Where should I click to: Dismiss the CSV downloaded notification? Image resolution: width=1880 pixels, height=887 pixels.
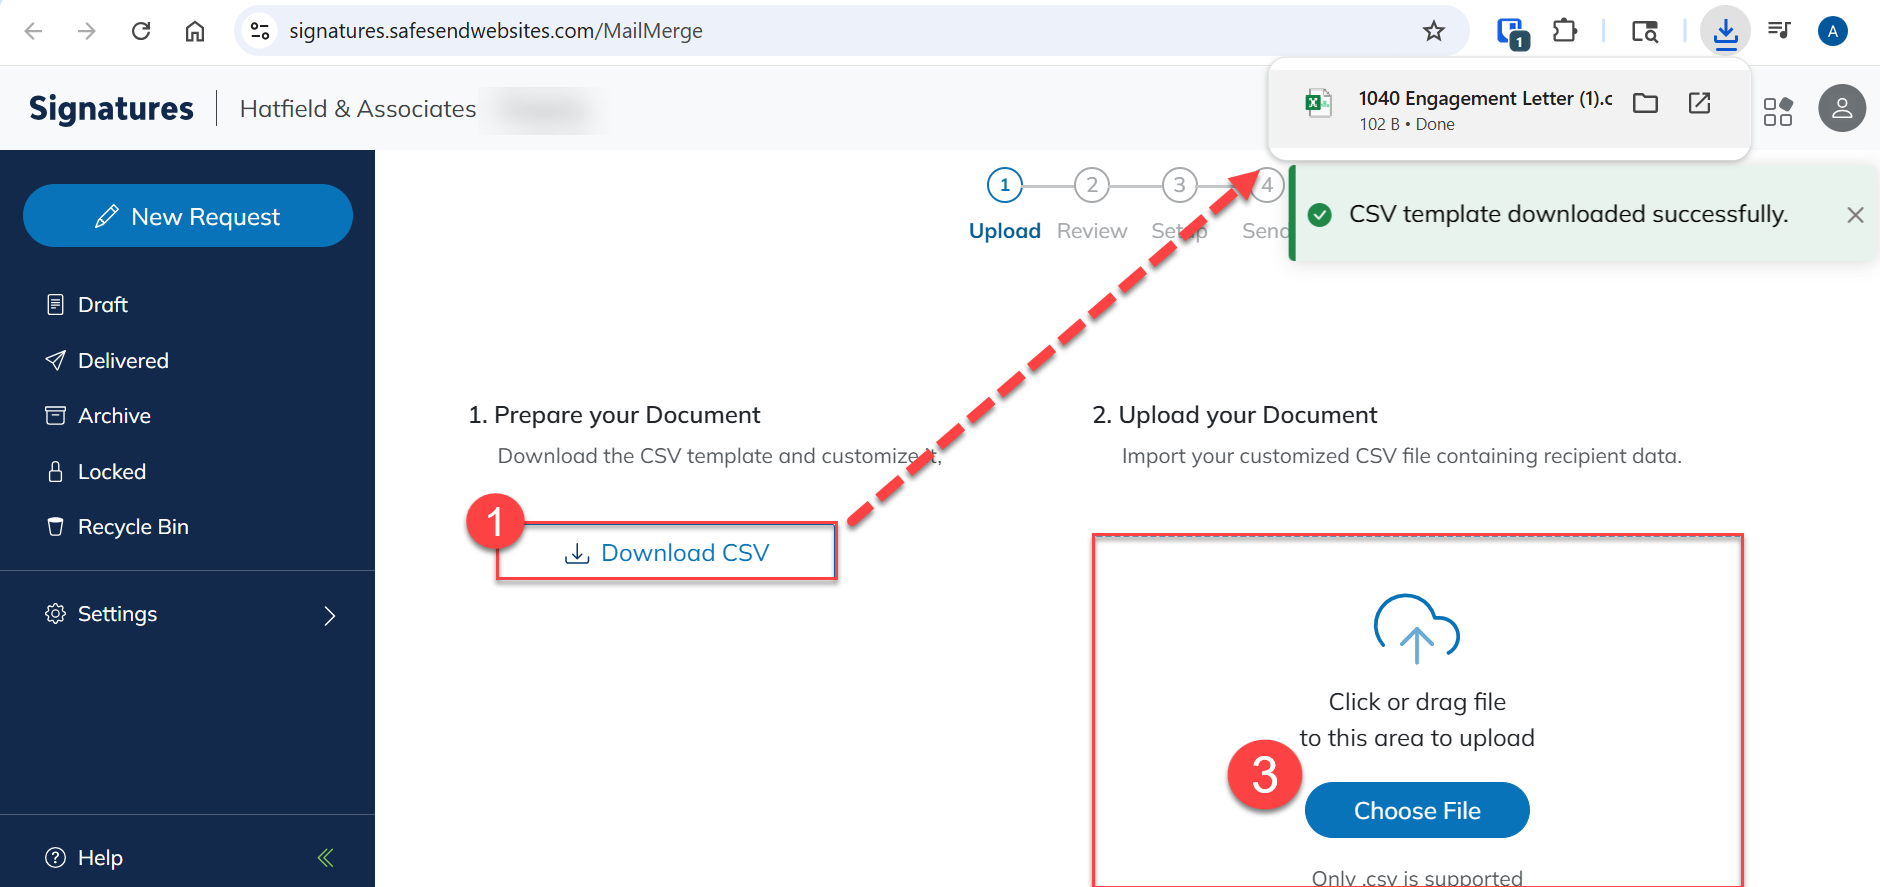pos(1854,215)
